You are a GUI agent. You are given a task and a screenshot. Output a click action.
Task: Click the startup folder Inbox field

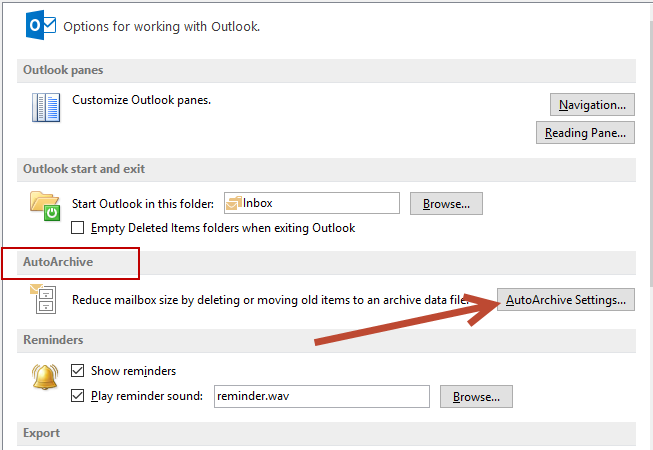tap(312, 203)
